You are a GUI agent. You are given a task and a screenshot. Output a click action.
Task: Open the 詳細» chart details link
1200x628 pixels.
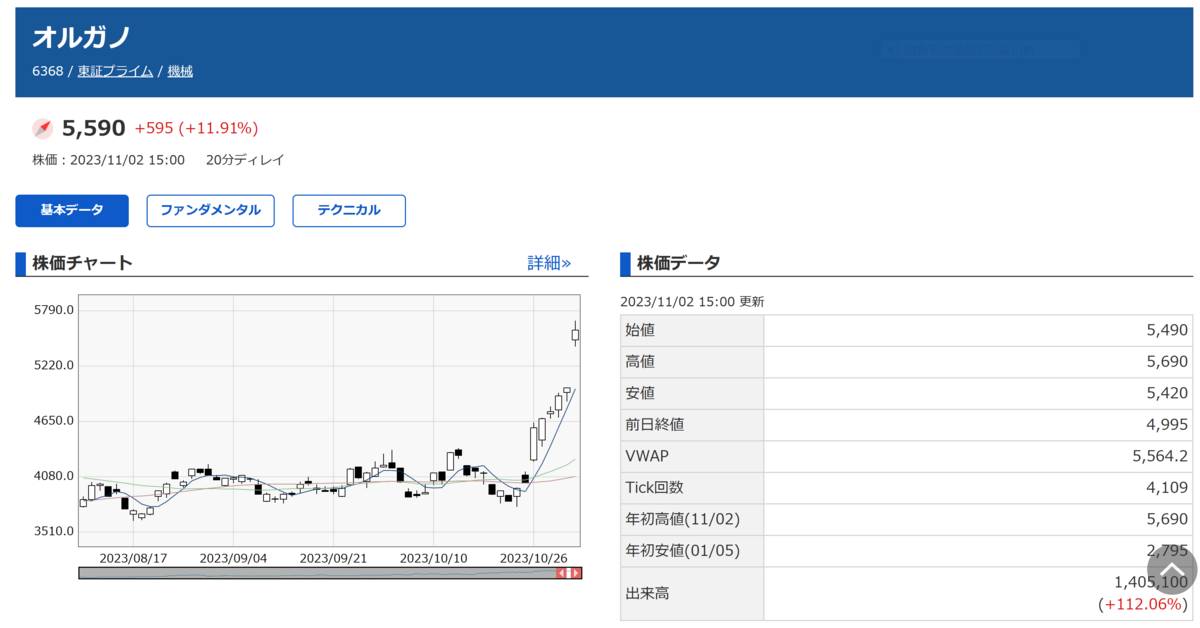(x=549, y=263)
